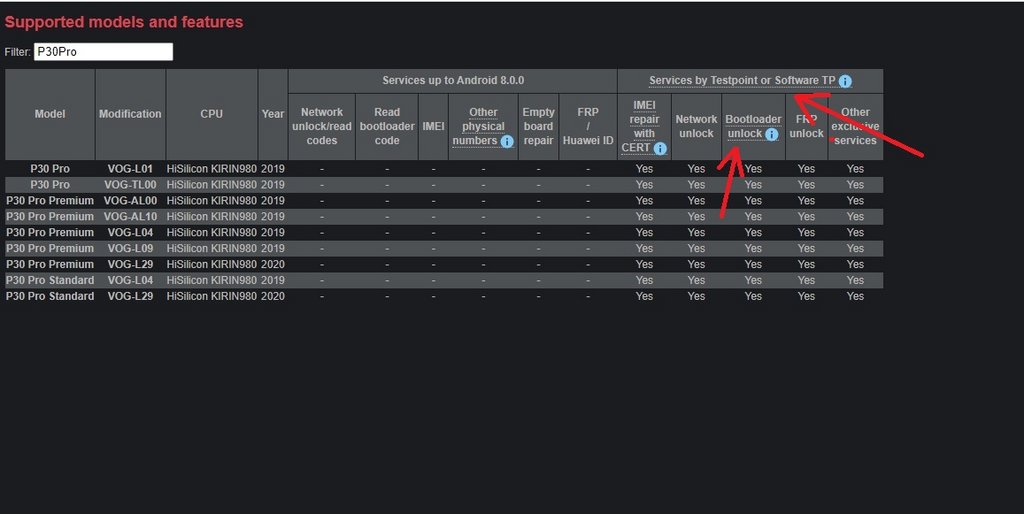Viewport: 1024px width, 514px height.
Task: Click info icon next to Other physical numbers
Action: (x=507, y=141)
